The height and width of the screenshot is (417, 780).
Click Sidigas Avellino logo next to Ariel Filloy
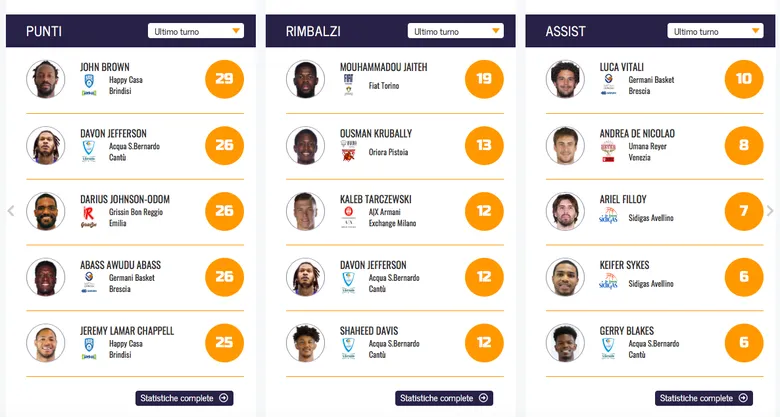coord(608,217)
